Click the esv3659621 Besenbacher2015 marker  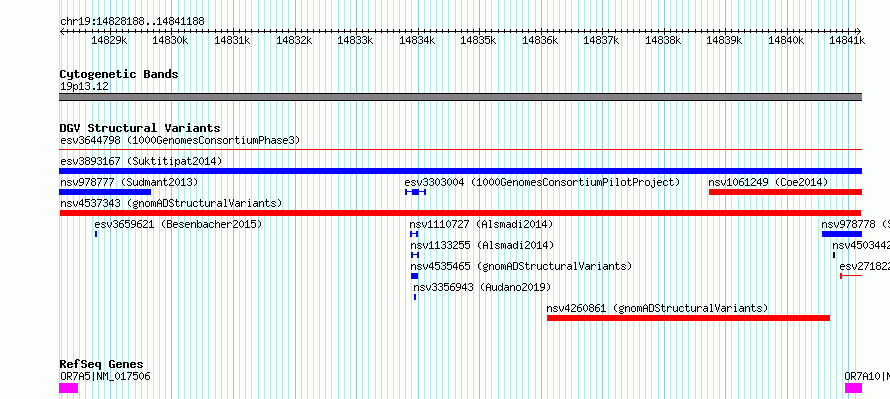click(x=96, y=234)
